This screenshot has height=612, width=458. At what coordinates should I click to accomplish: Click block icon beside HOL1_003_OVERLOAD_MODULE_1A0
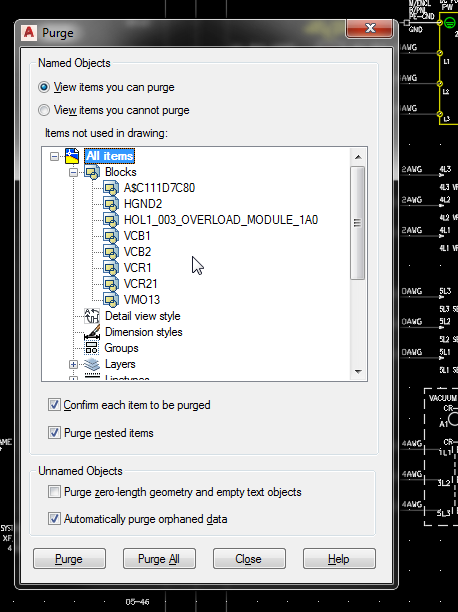(x=111, y=220)
